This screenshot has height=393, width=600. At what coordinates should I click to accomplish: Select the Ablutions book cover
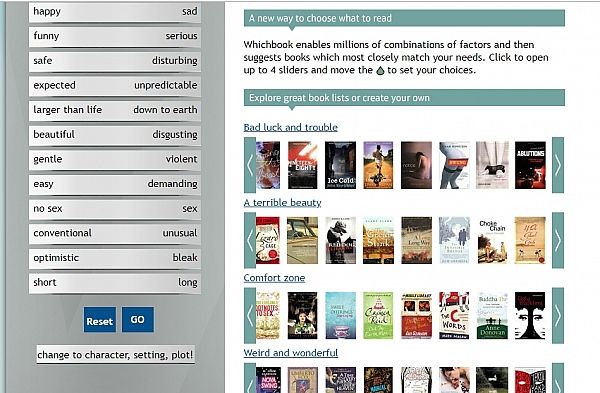(x=530, y=165)
